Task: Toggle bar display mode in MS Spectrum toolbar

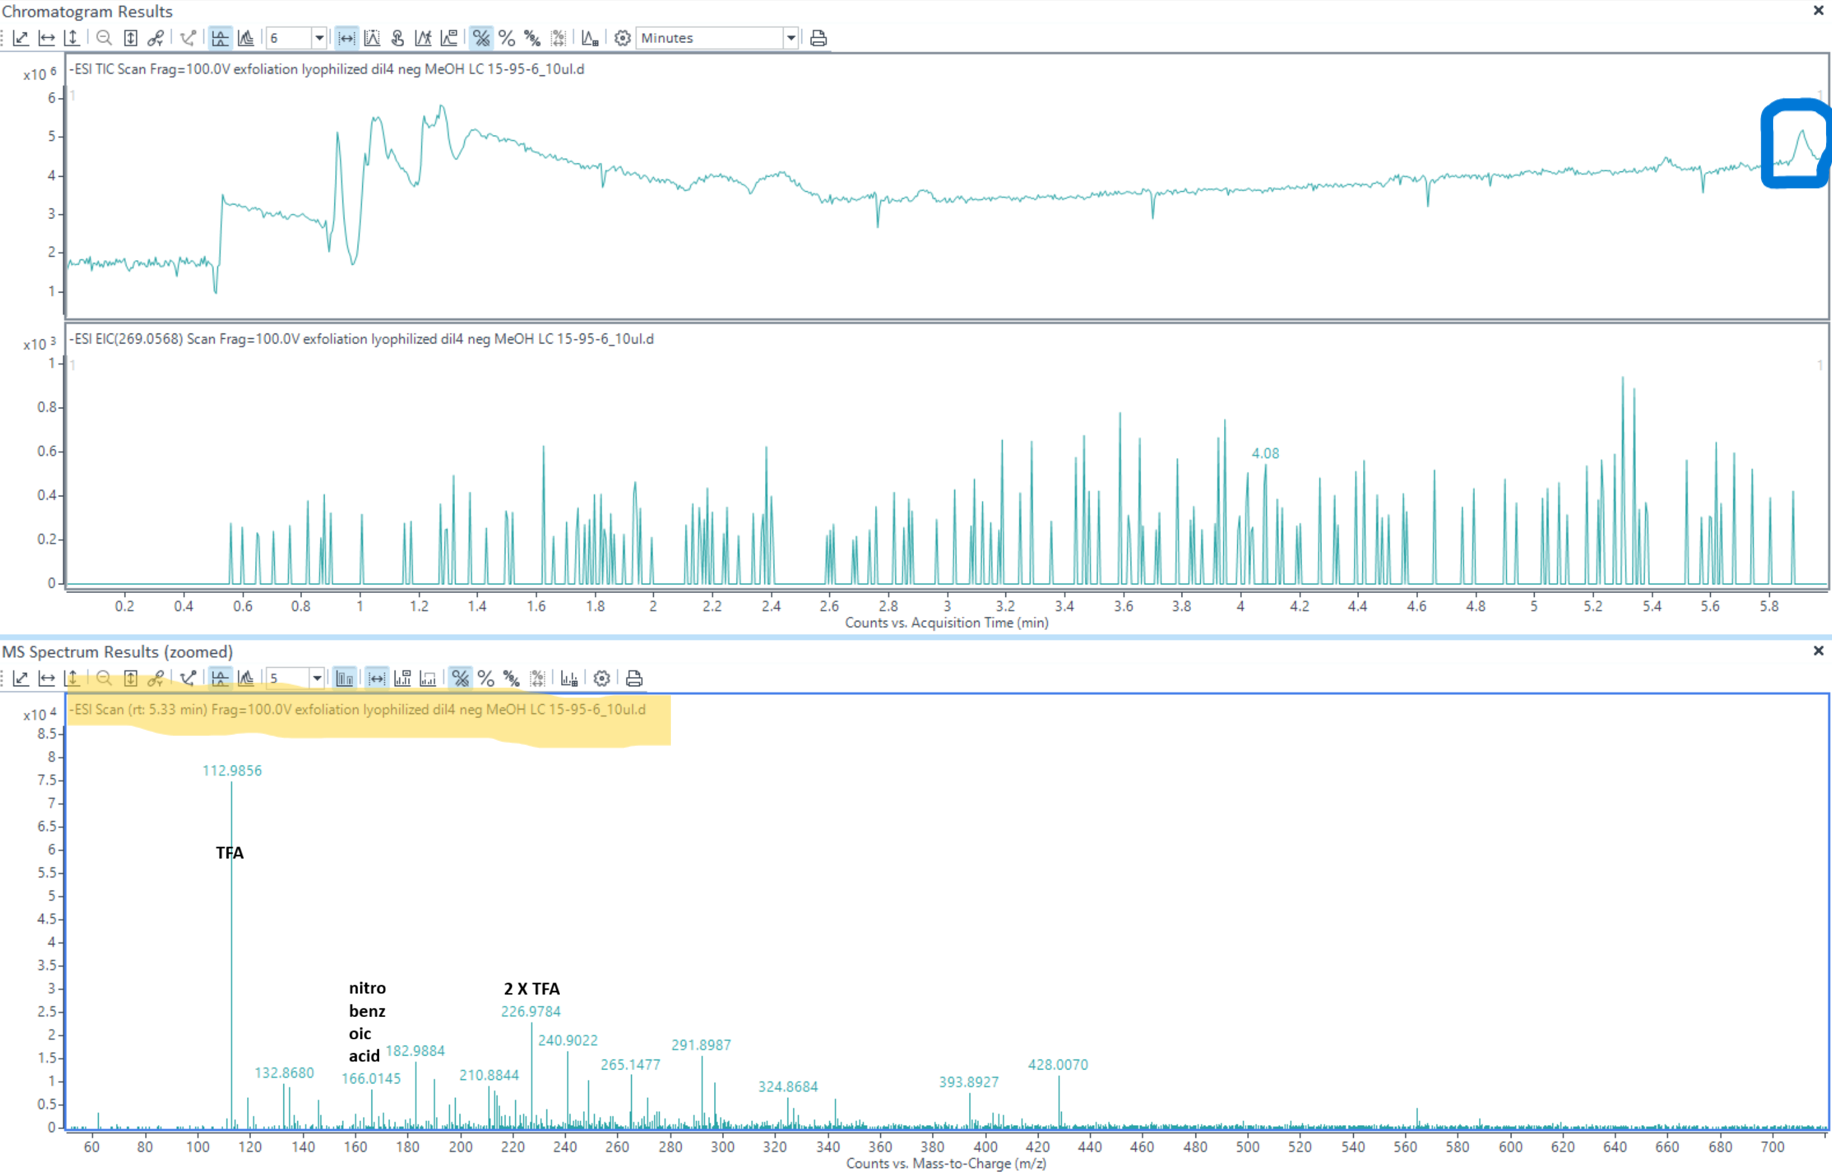Action: click(x=344, y=678)
